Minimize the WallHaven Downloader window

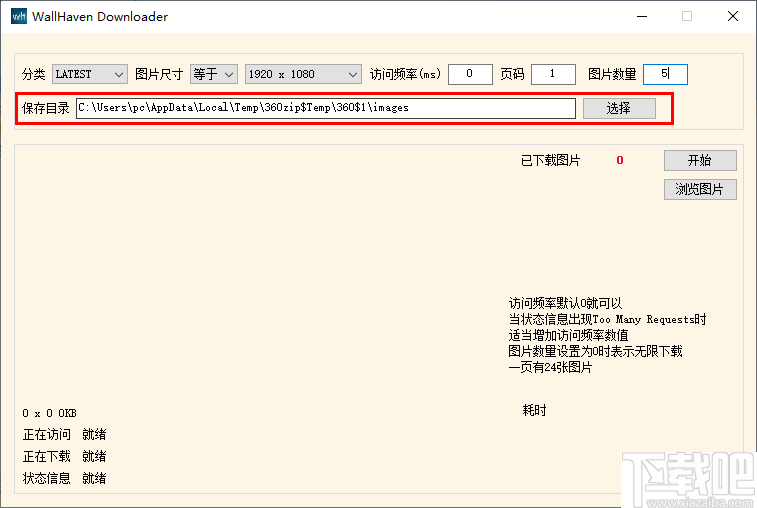click(x=642, y=16)
